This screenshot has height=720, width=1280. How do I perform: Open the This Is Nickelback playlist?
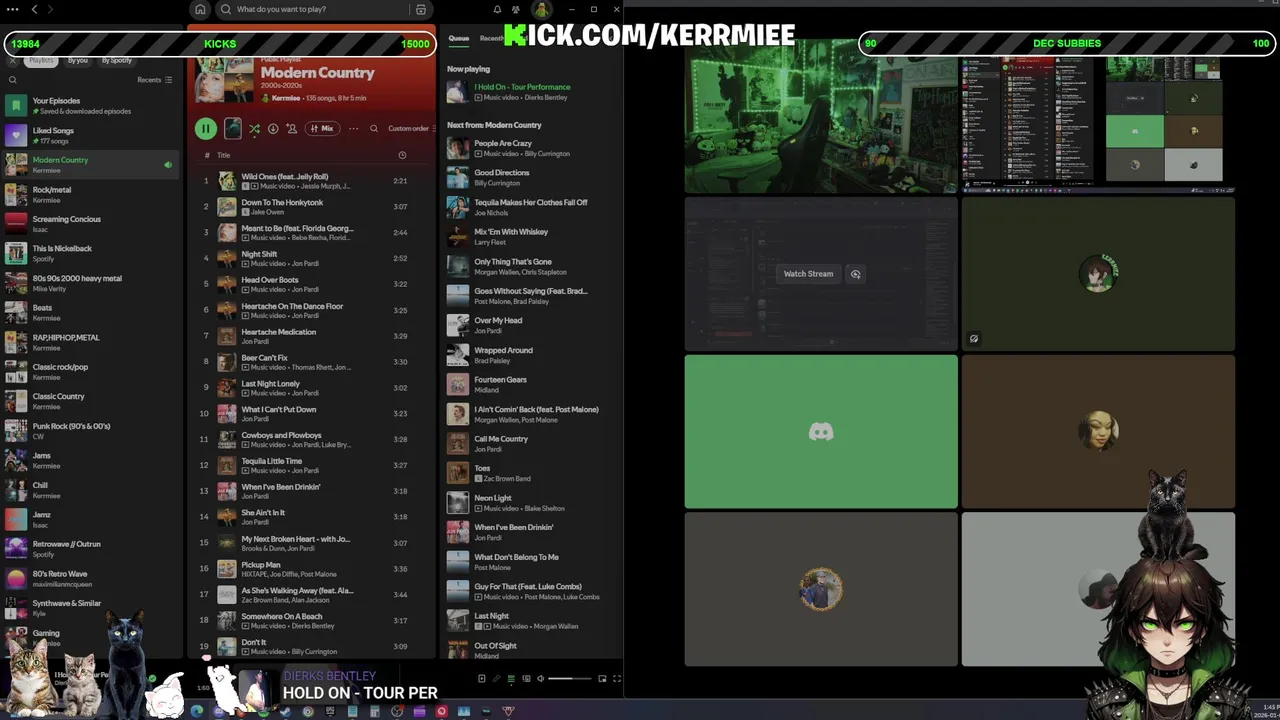pos(91,253)
